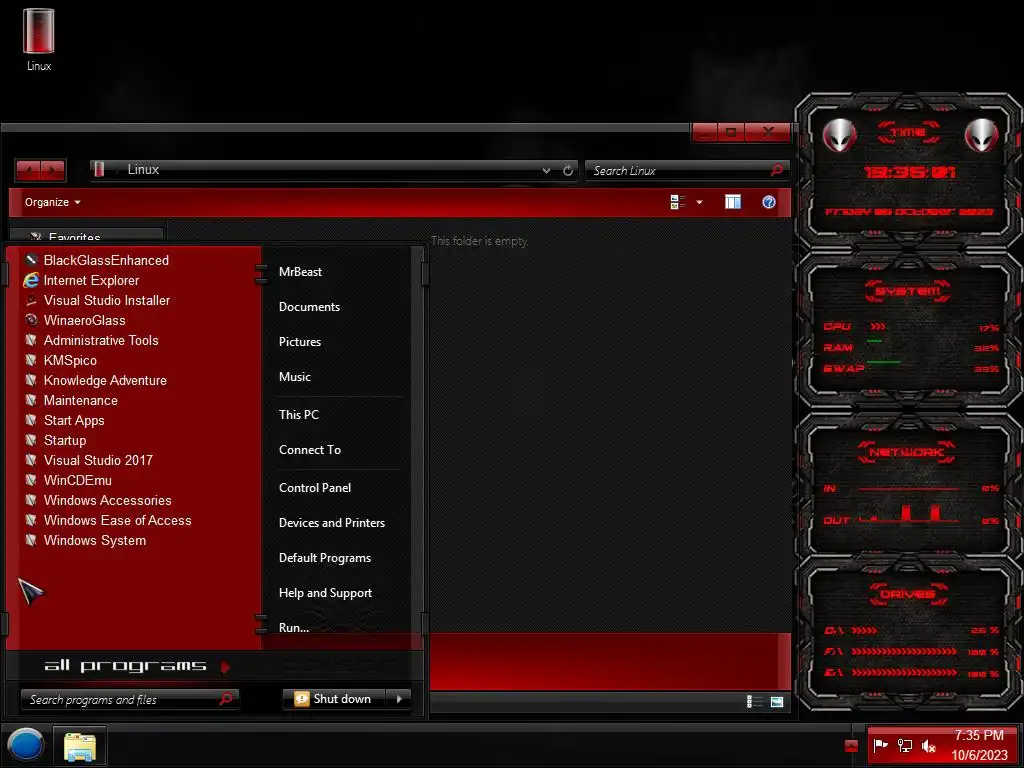This screenshot has height=768, width=1024.
Task: Launch Internet Explorer from the Start menu
Action: [x=91, y=280]
